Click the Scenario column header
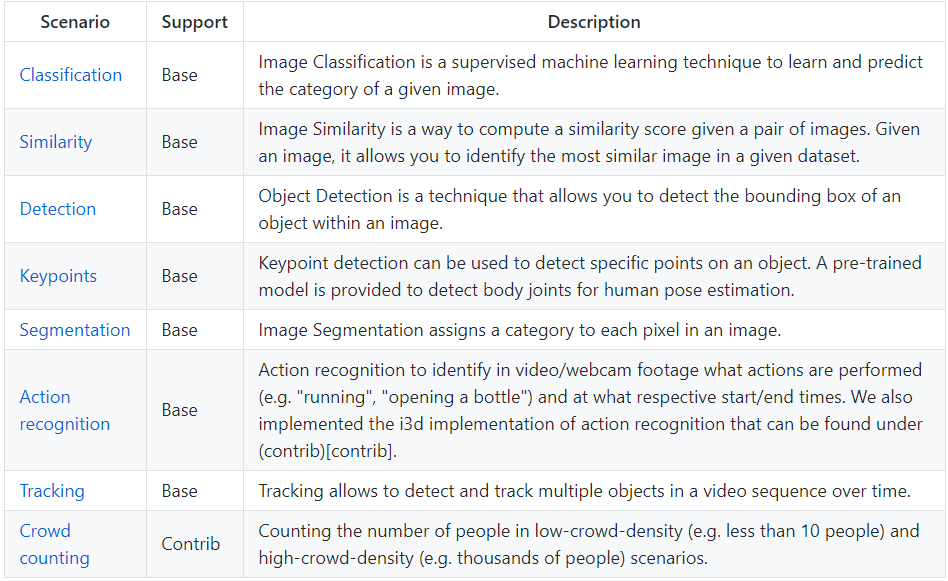 (x=75, y=22)
